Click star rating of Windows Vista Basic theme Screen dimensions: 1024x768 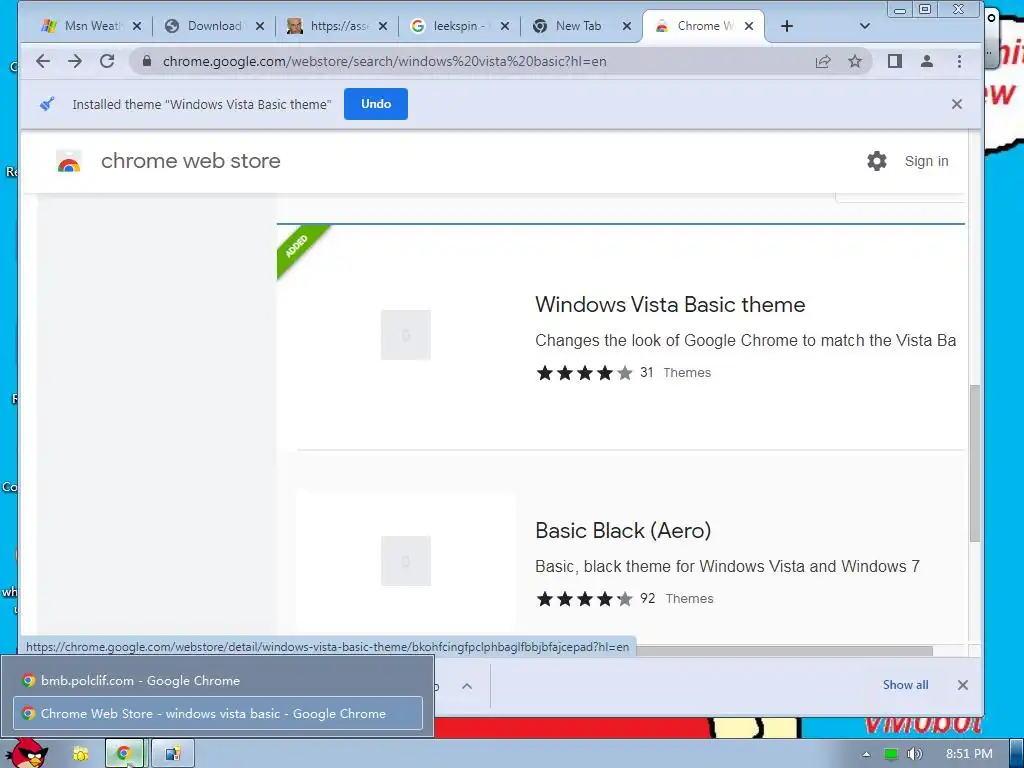tap(584, 373)
